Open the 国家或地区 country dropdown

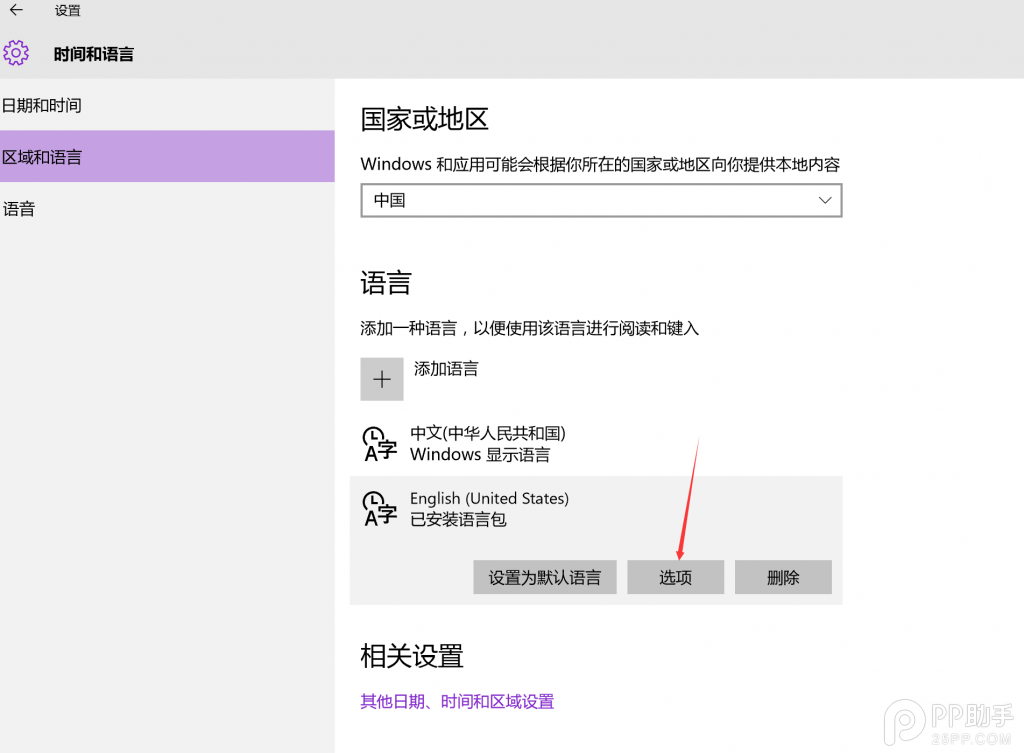click(x=601, y=200)
